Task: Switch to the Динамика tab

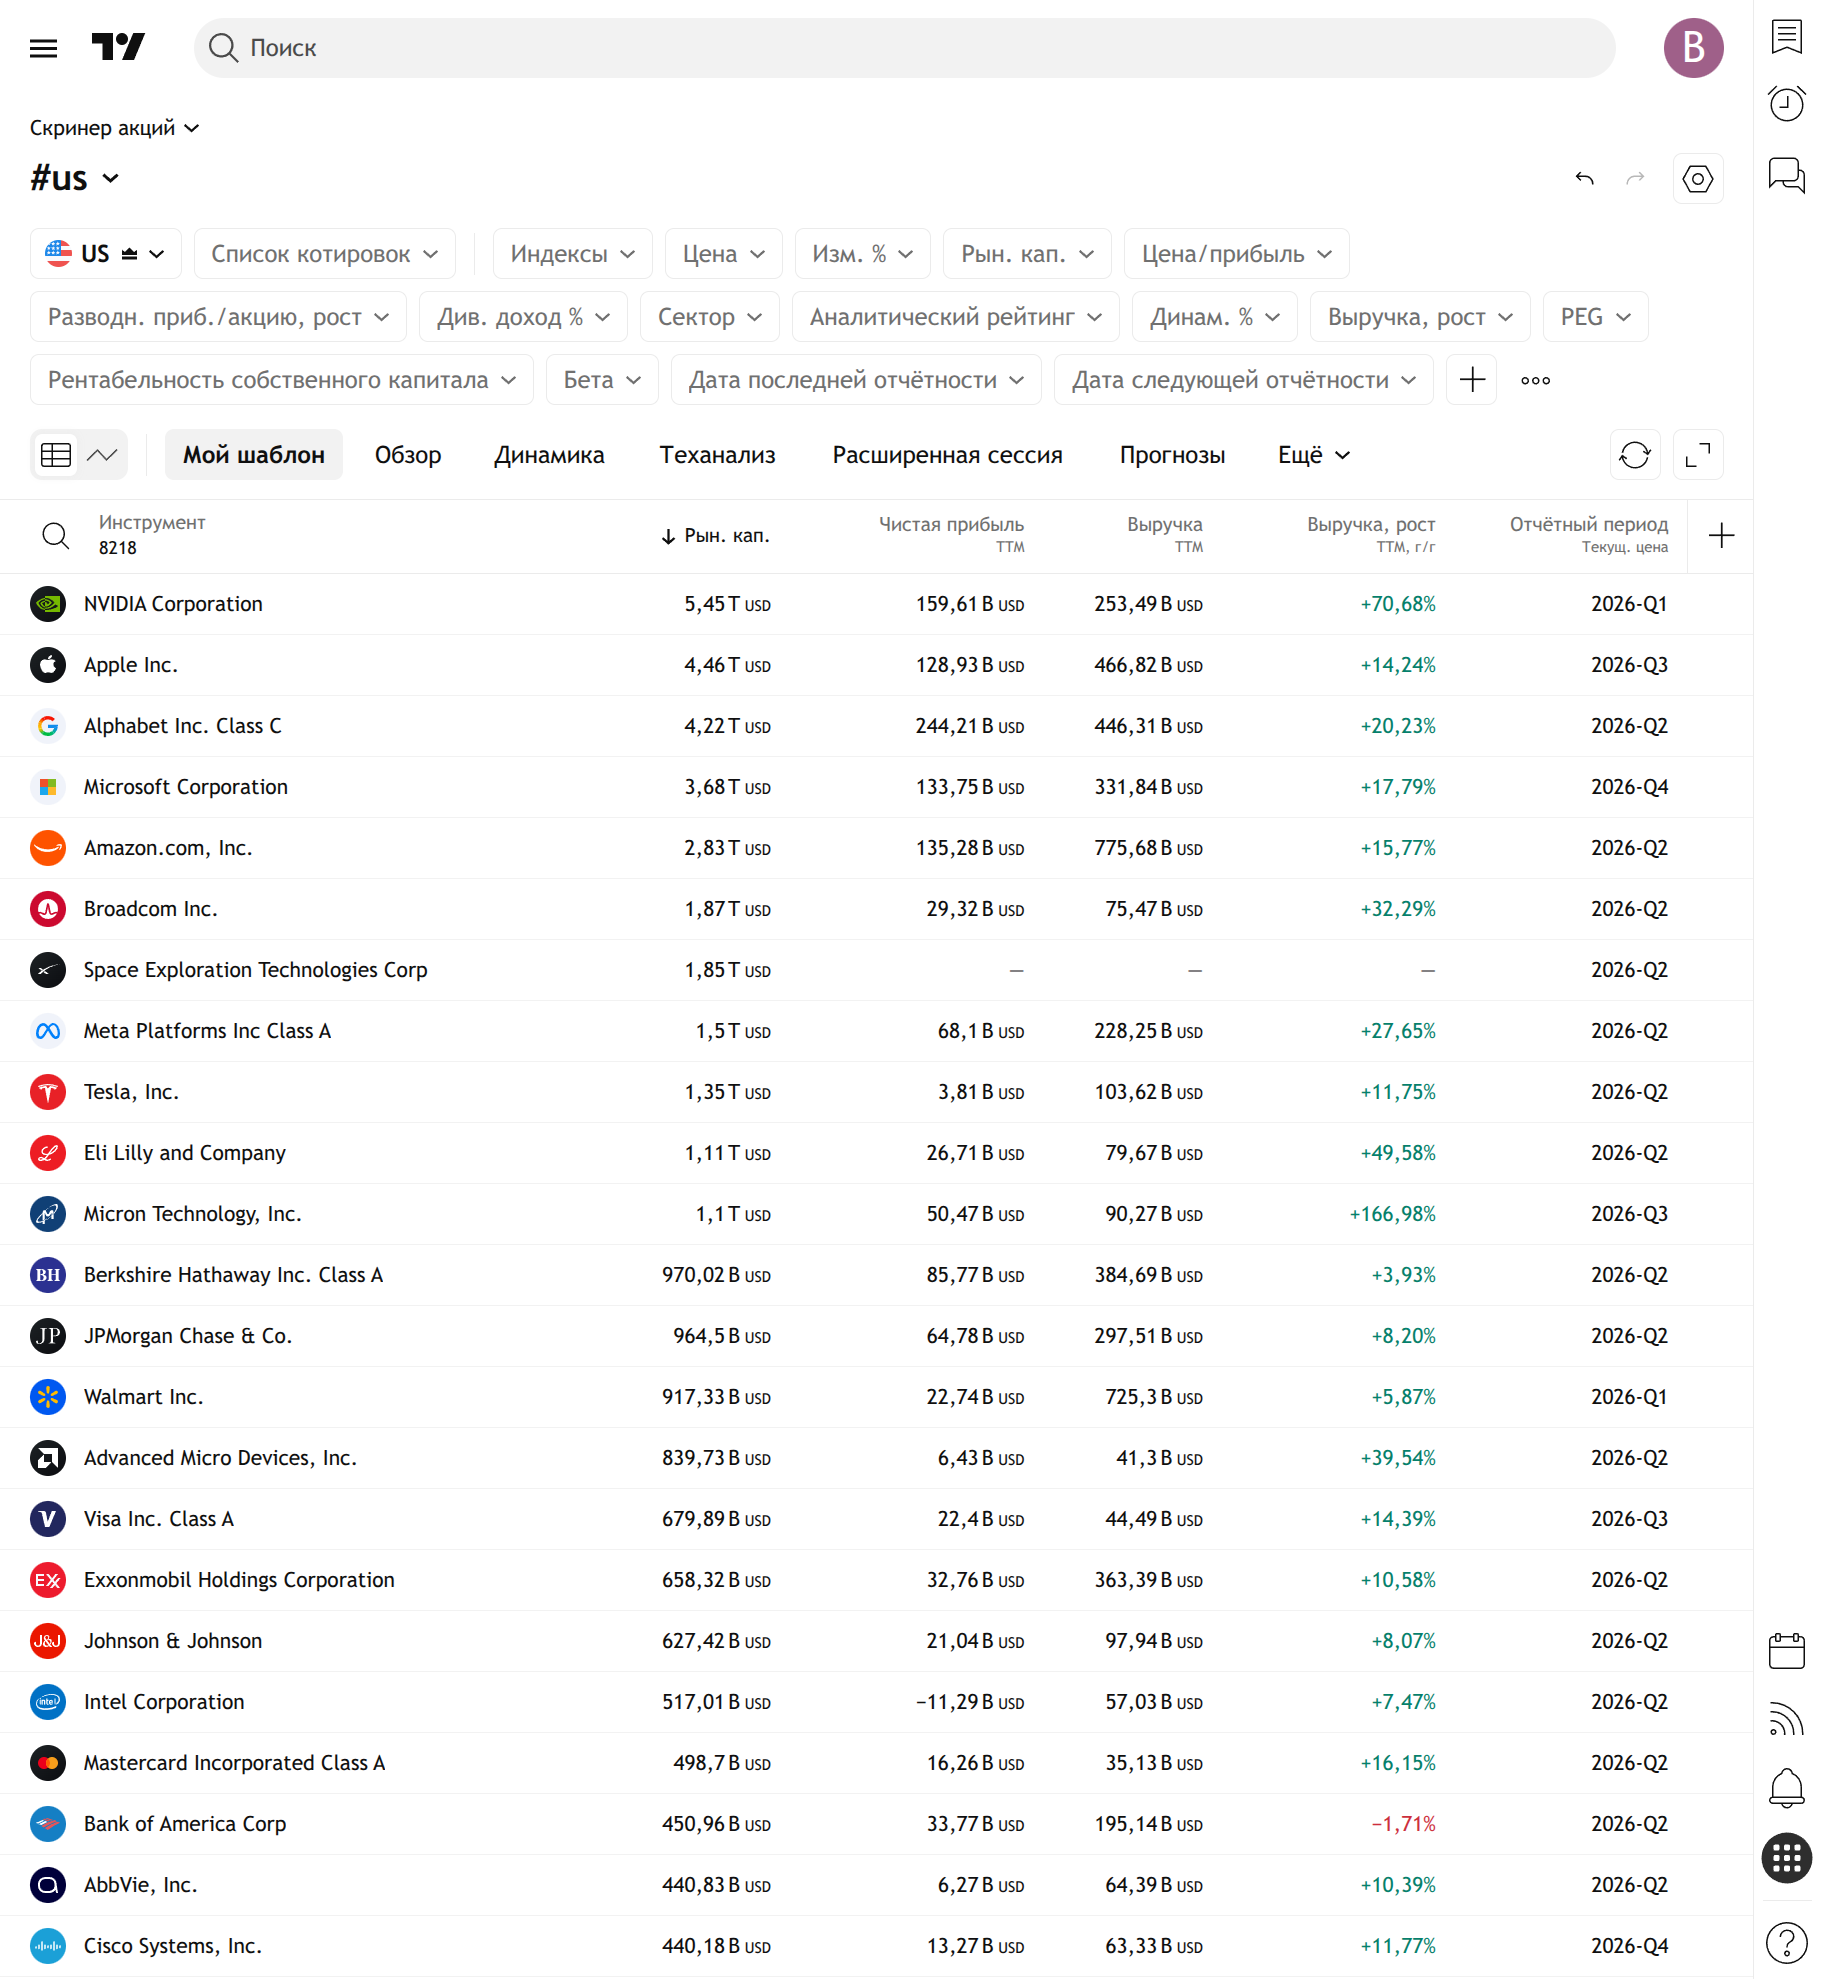Action: point(549,455)
